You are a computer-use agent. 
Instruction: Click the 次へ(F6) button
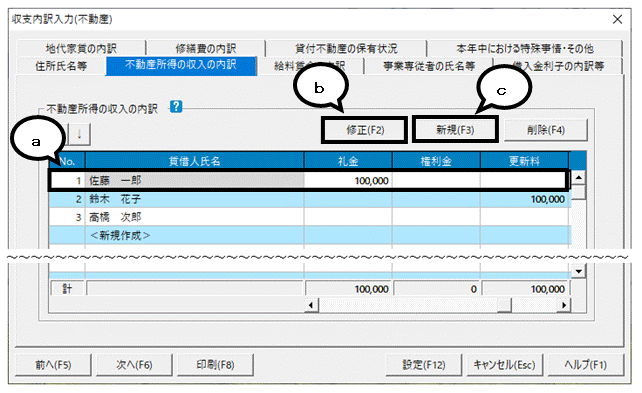point(134,365)
